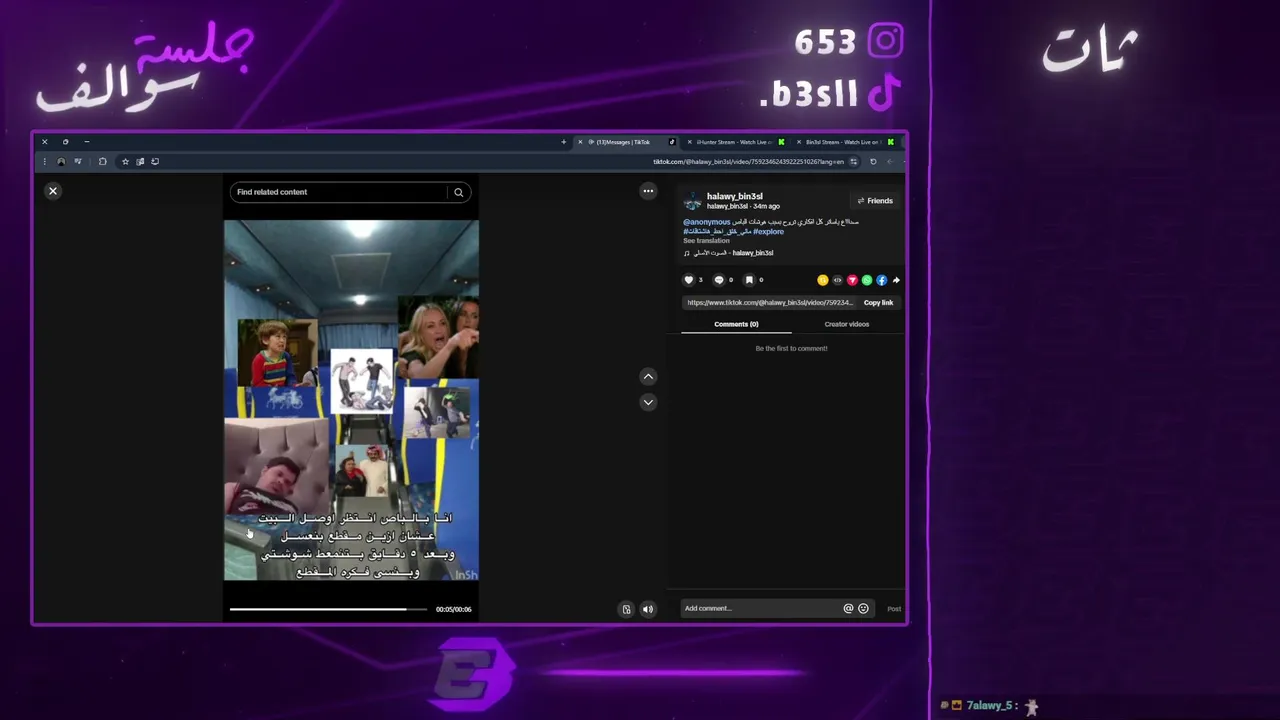Image resolution: width=1280 pixels, height=720 pixels.
Task: Click the yellow repost icon
Action: coord(823,280)
